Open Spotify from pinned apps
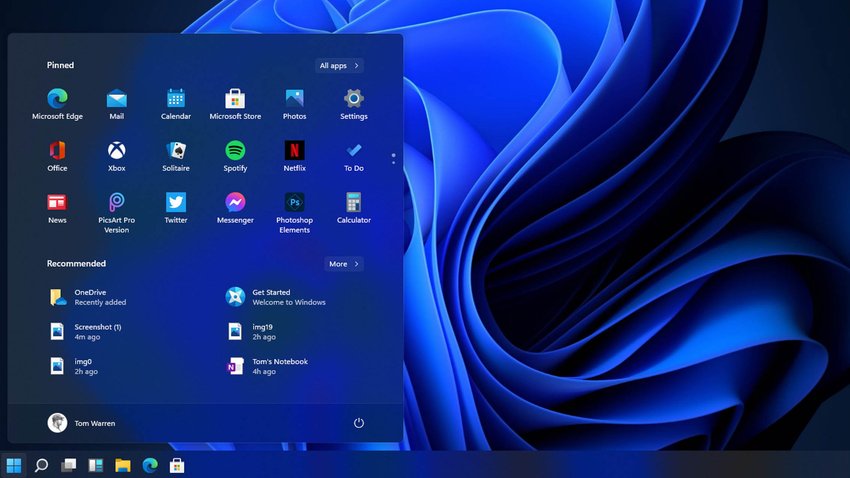This screenshot has width=850, height=478. tap(235, 156)
